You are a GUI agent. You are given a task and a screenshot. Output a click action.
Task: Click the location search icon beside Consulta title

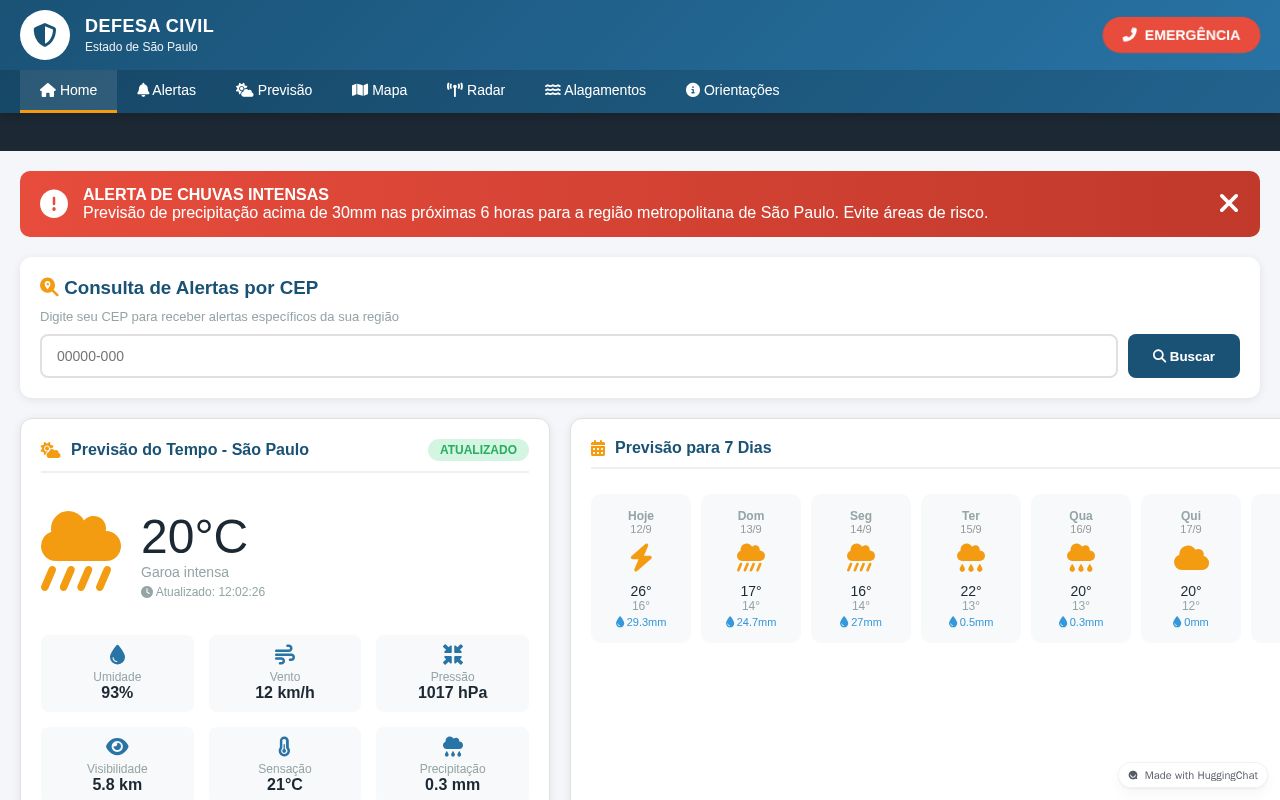[x=49, y=287]
